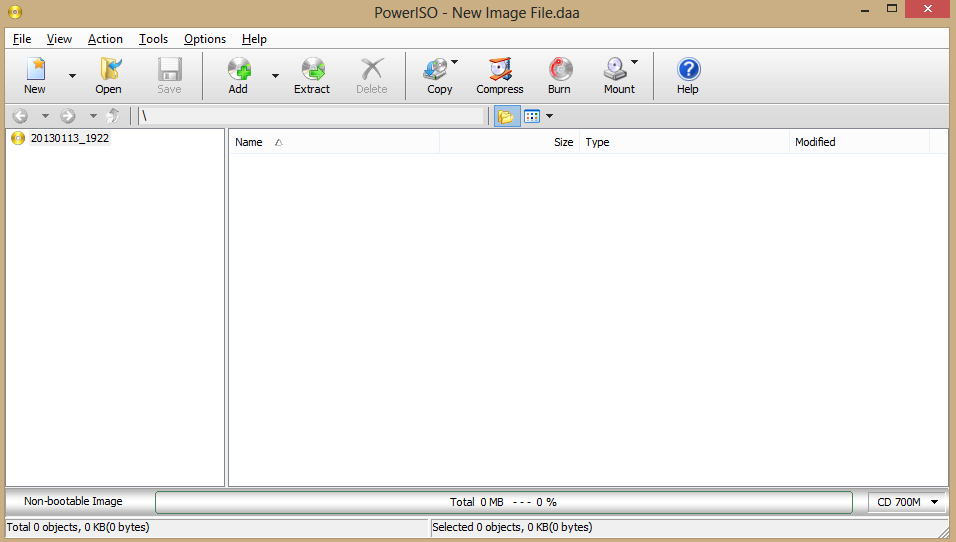Click the Up one level icon

[x=113, y=116]
